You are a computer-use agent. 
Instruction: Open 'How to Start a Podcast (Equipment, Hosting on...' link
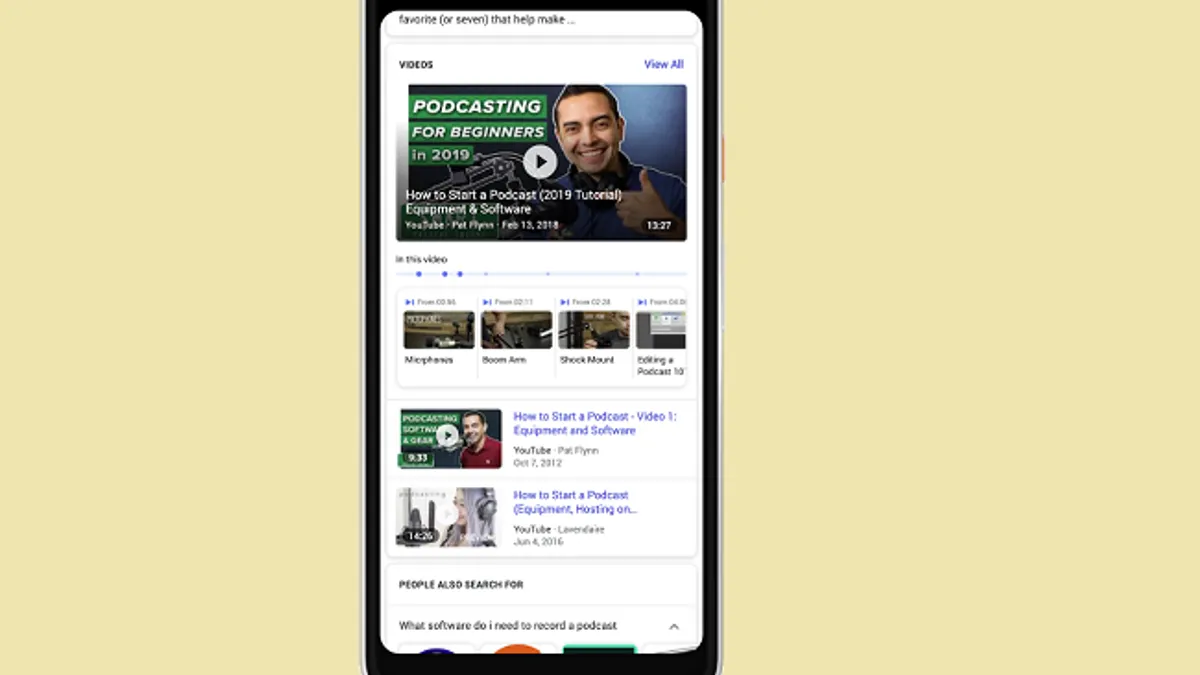point(575,502)
